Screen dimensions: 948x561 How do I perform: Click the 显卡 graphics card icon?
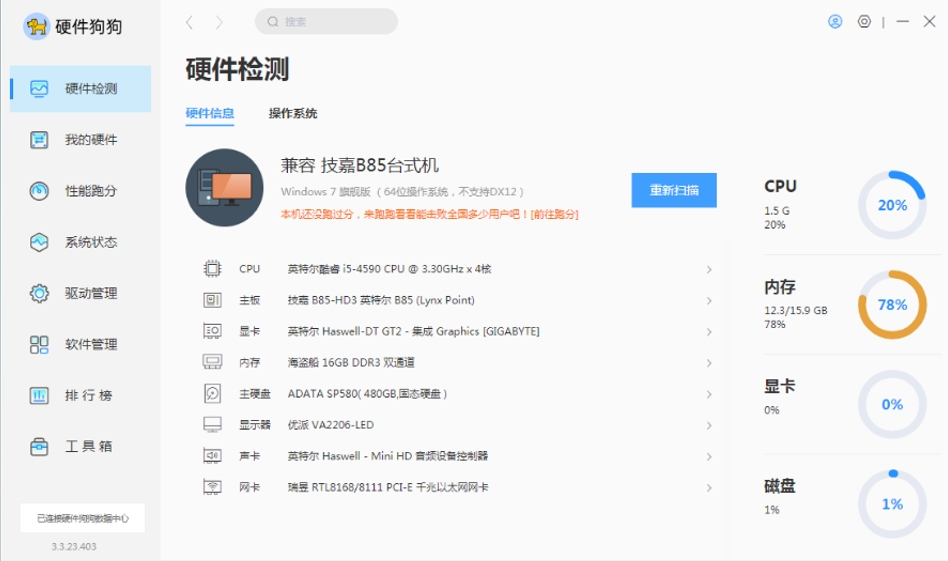click(x=212, y=331)
